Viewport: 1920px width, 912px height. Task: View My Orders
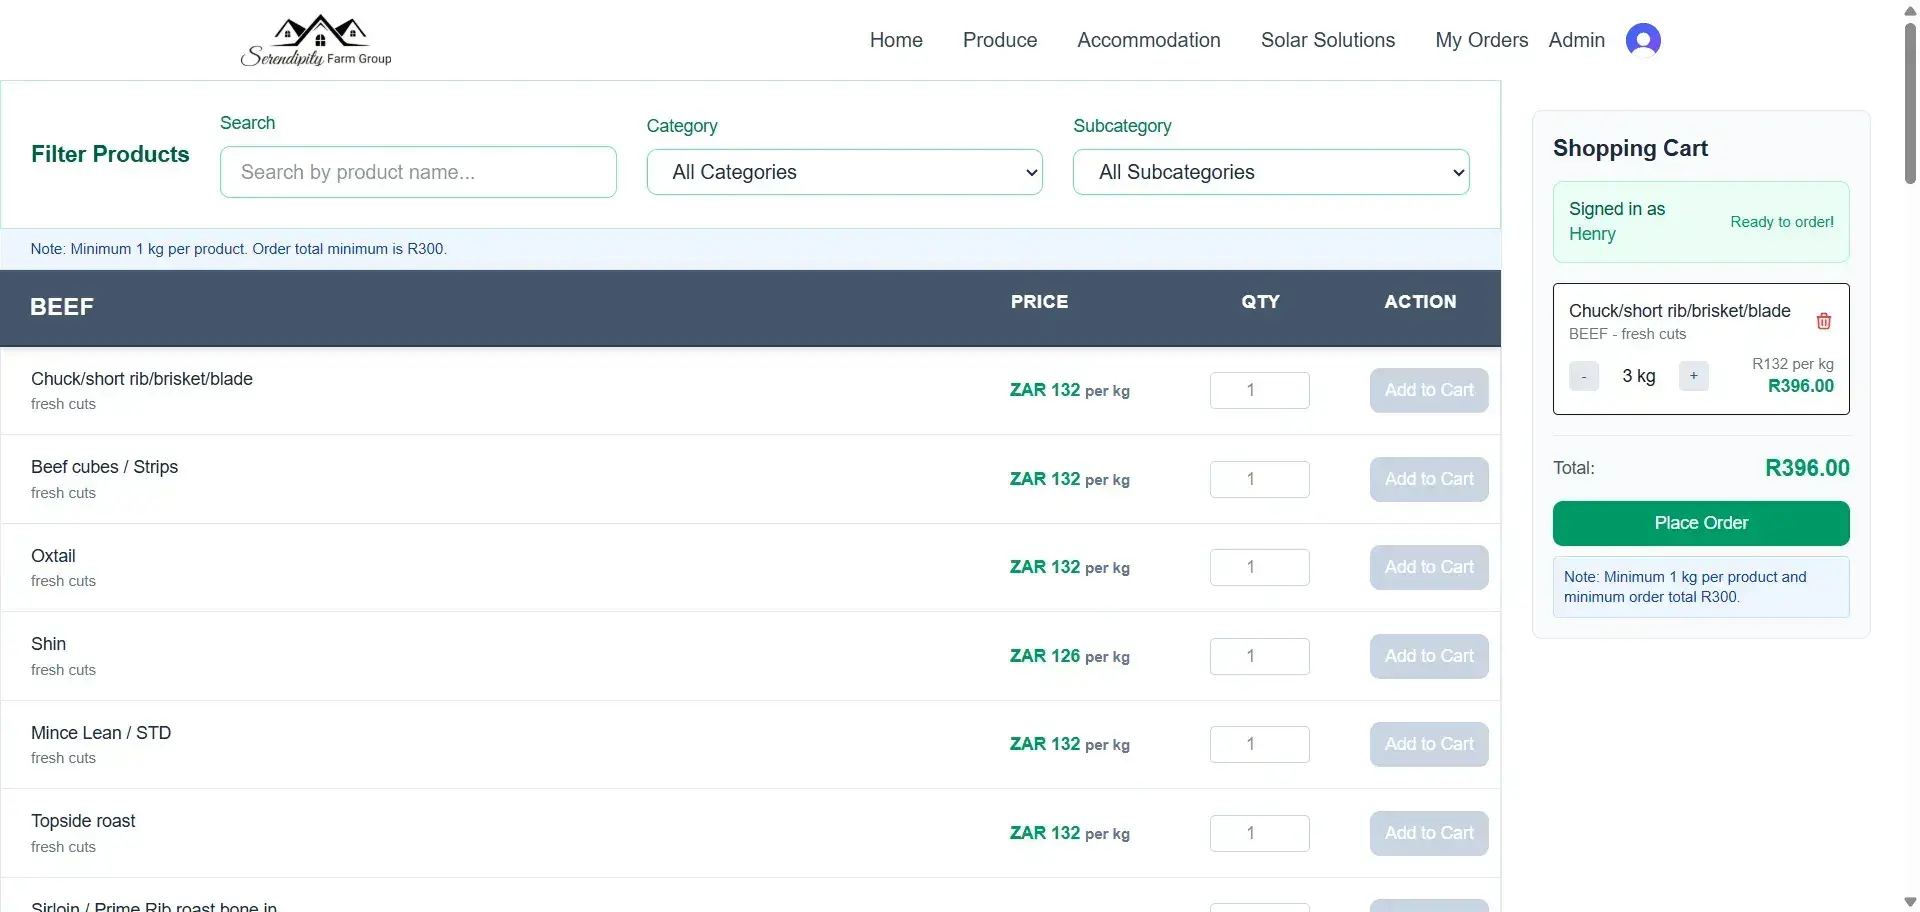(x=1481, y=40)
